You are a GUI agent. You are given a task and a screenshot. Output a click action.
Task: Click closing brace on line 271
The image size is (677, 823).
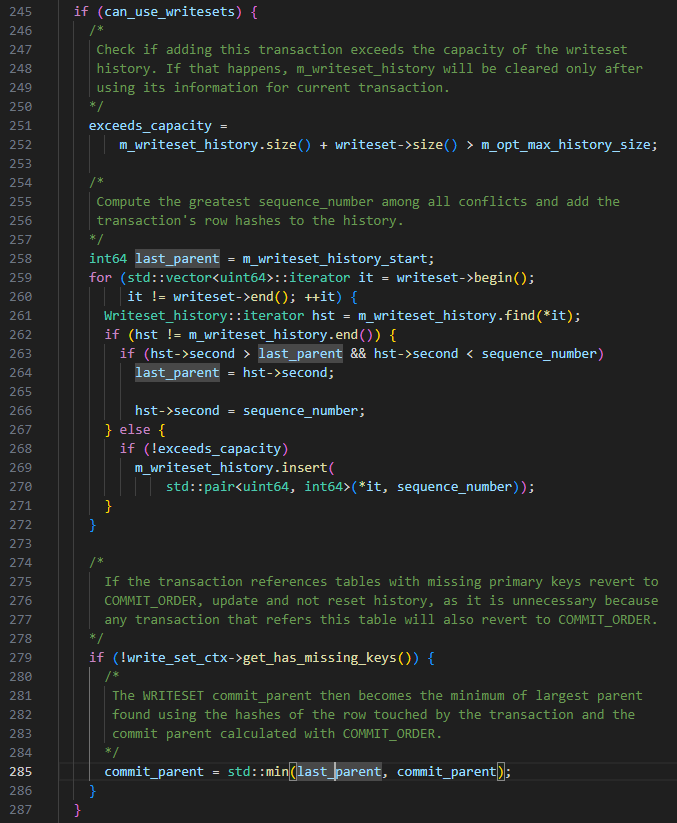tap(108, 506)
